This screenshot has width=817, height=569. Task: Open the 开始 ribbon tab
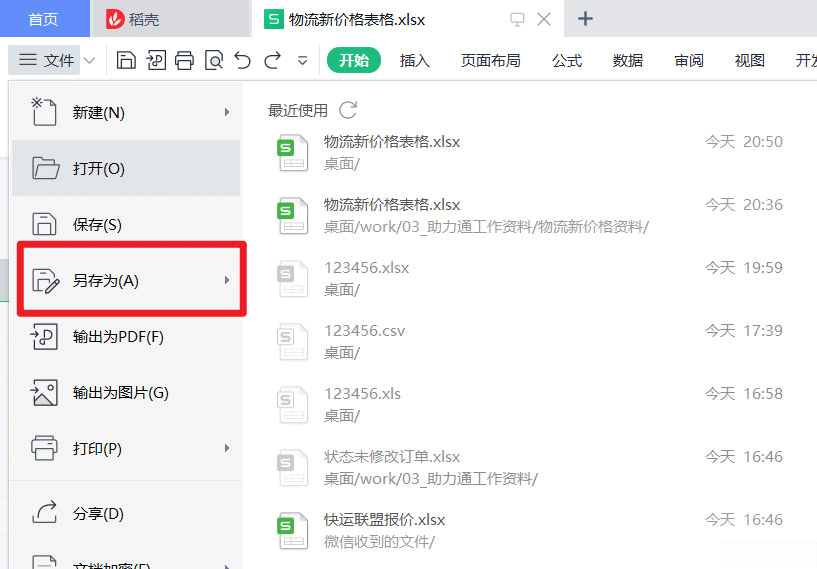[354, 60]
